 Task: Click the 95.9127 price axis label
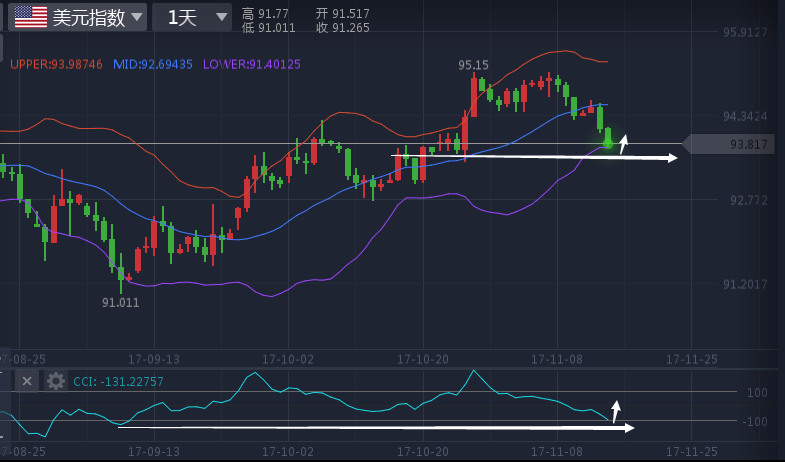[x=745, y=32]
